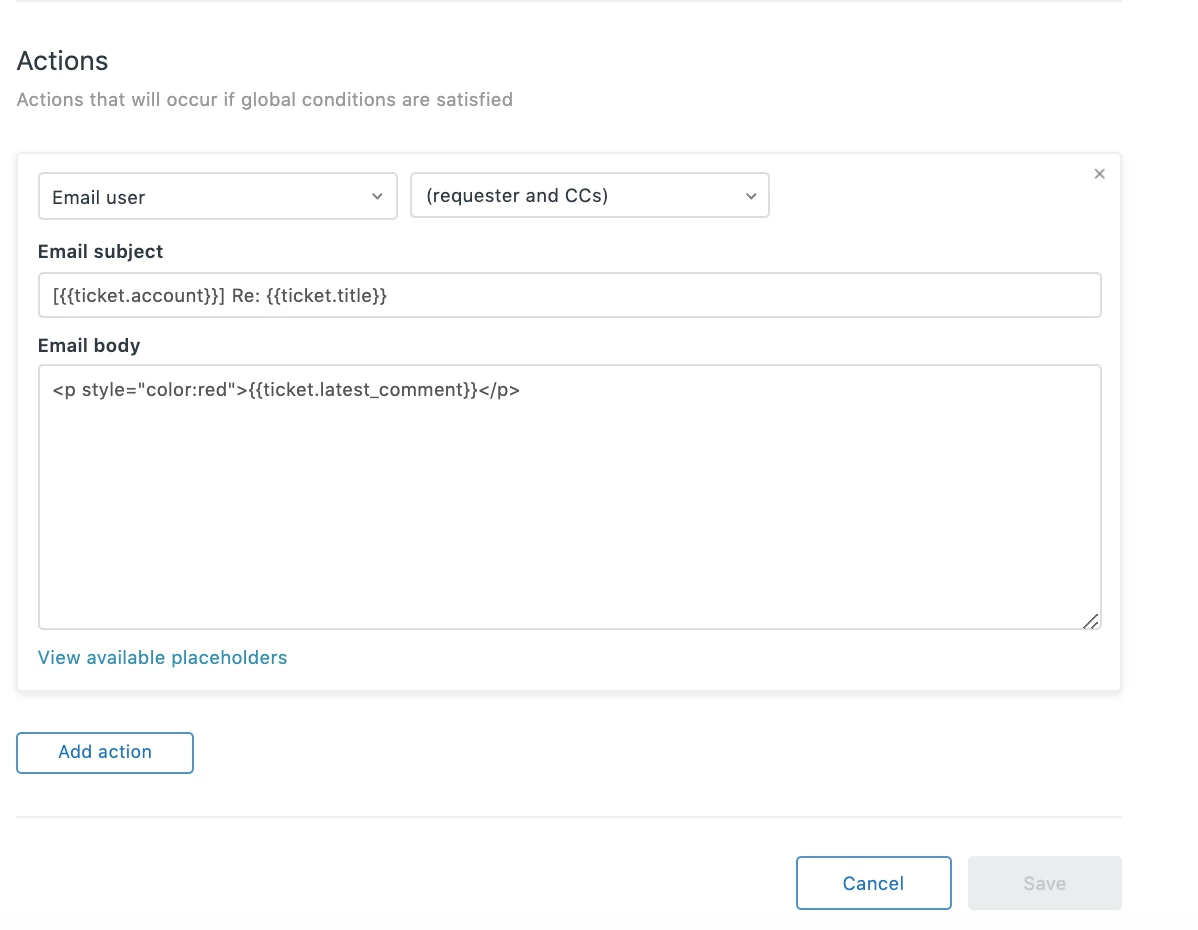
Task: Remove the email action with X icon
Action: coord(1099,174)
